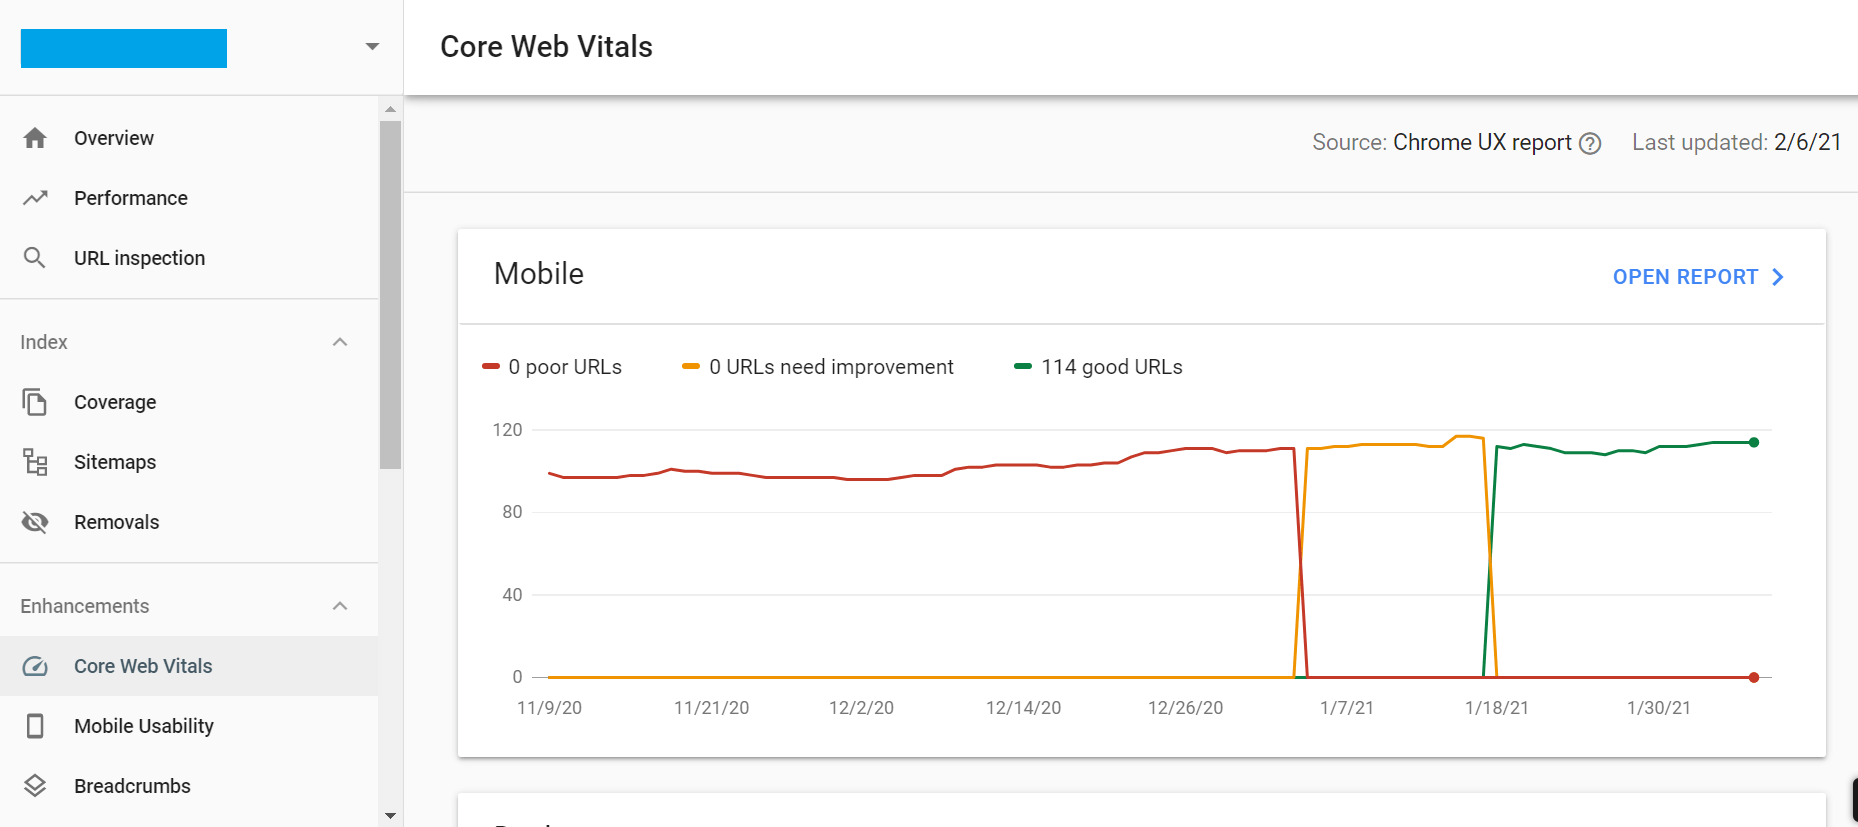
Task: Open the Sitemaps menu item
Action: 115,462
